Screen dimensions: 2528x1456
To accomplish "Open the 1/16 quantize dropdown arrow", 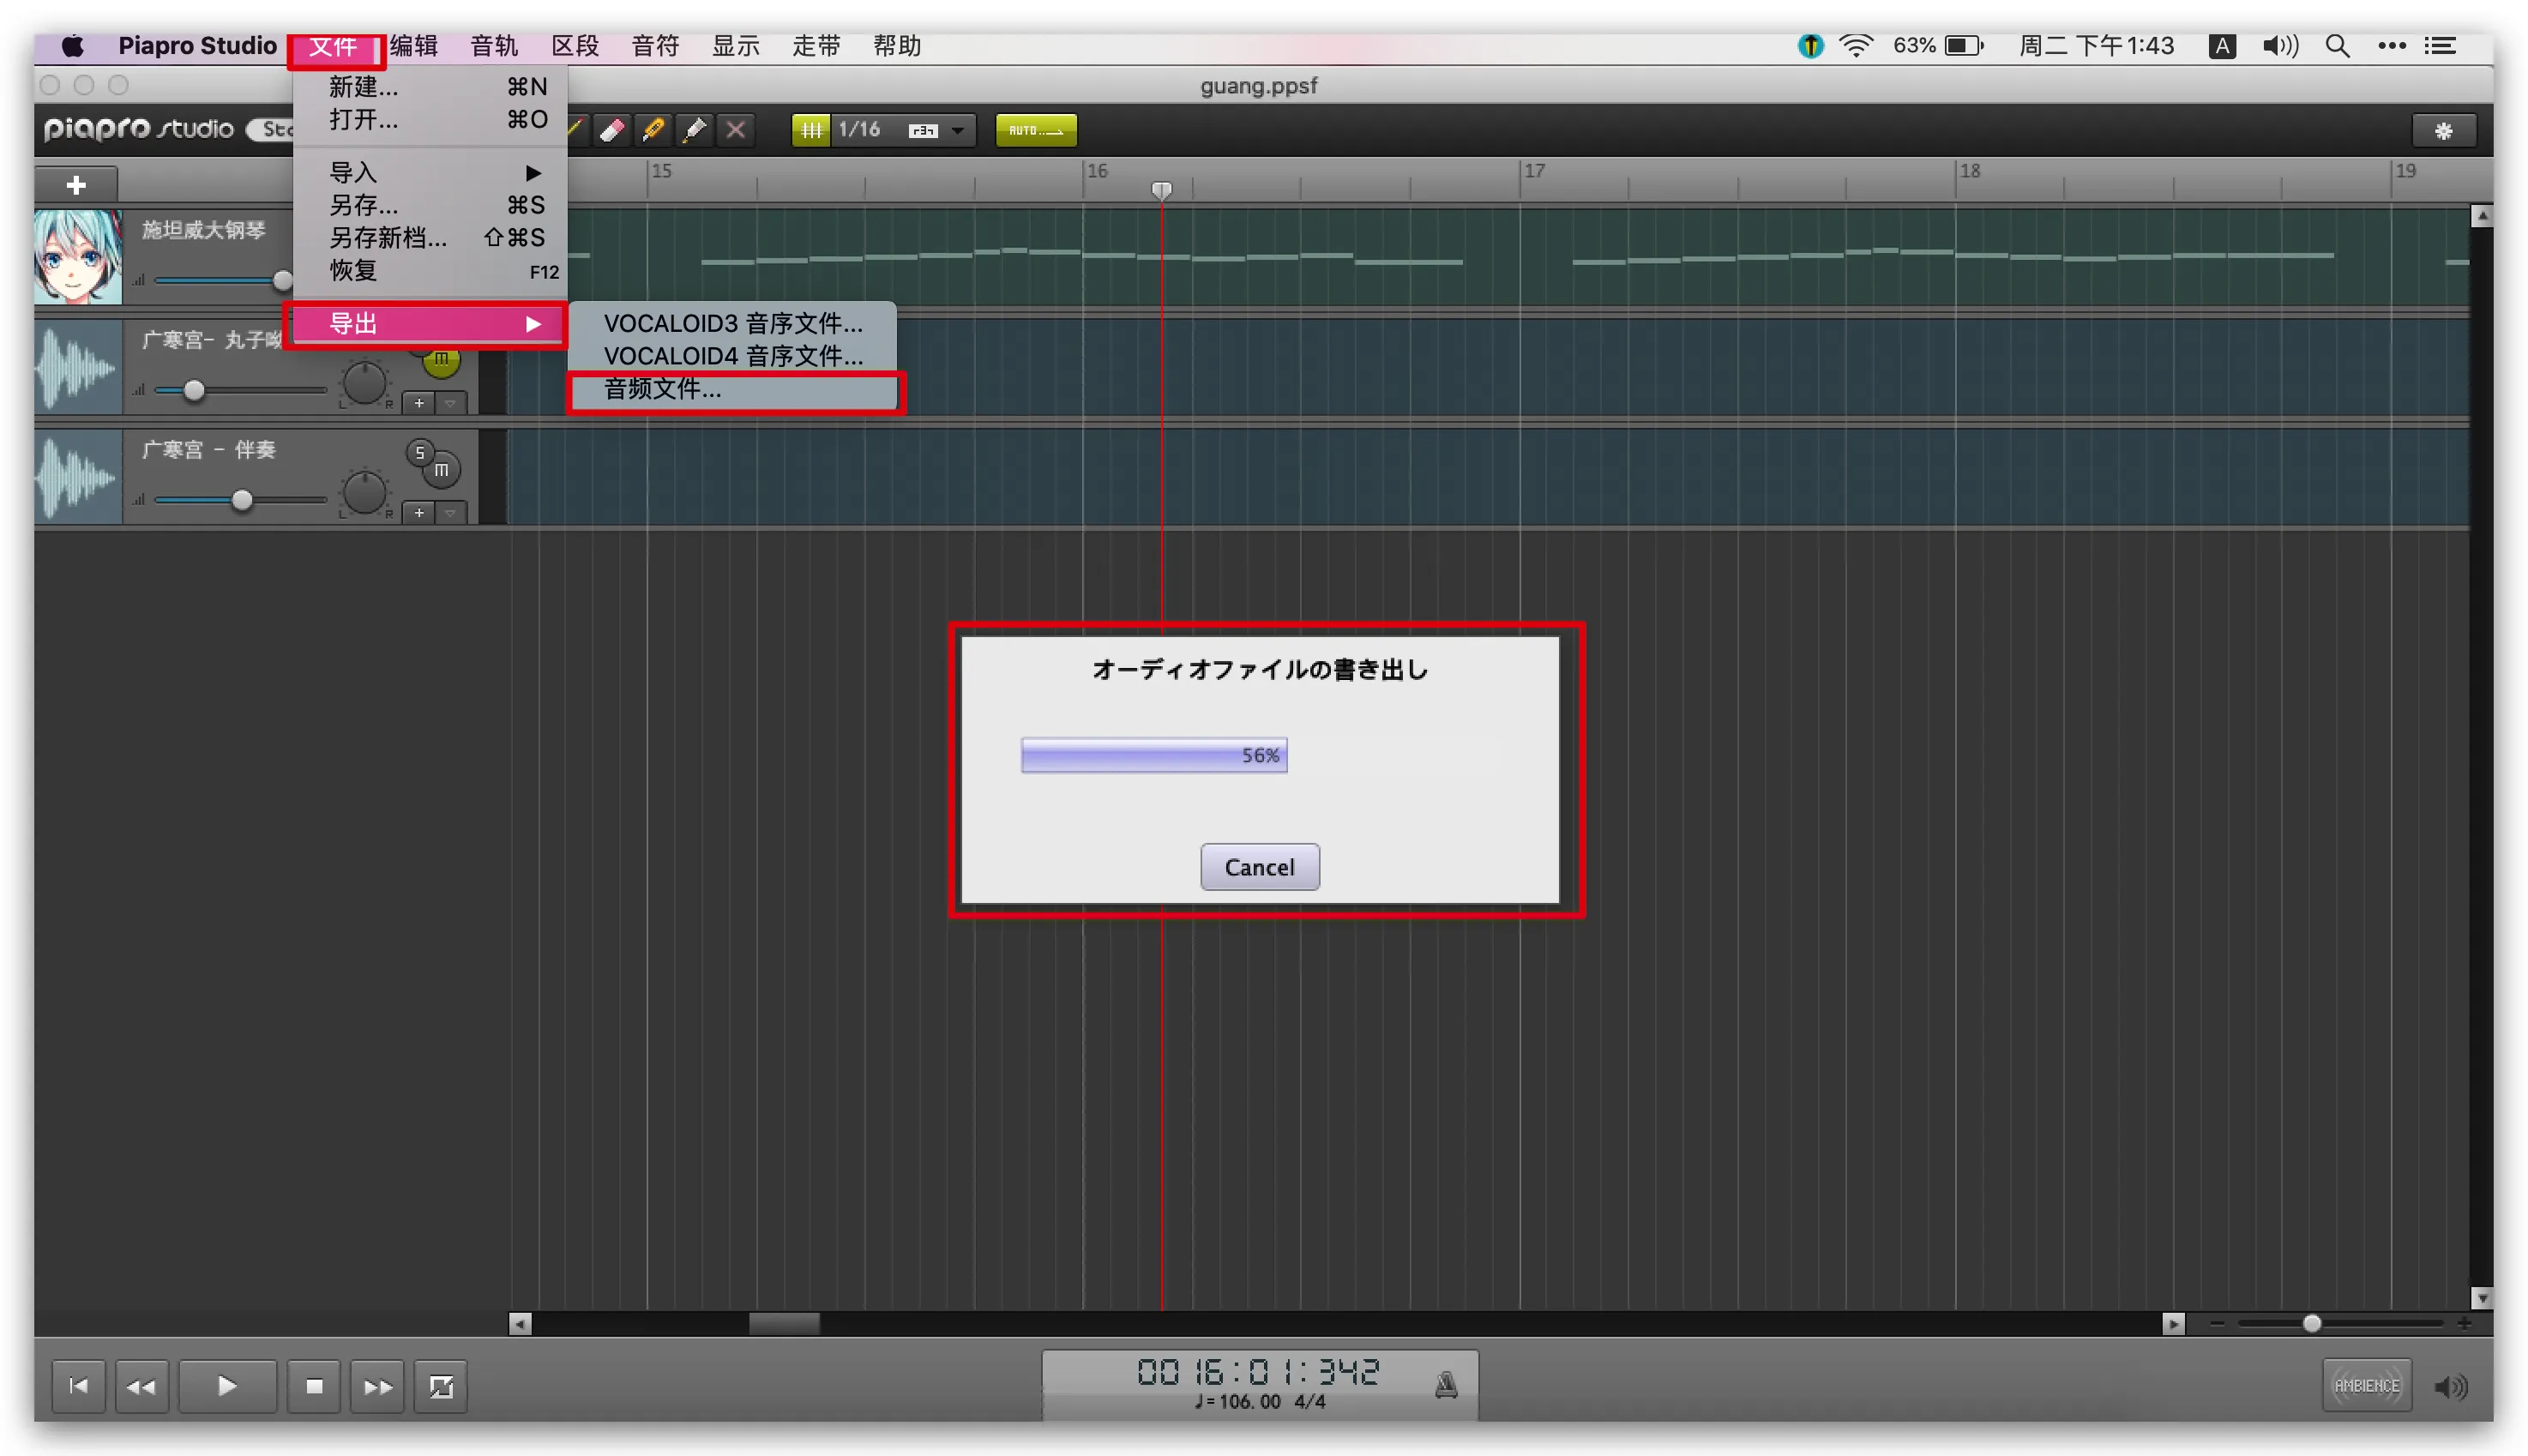I will (958, 131).
